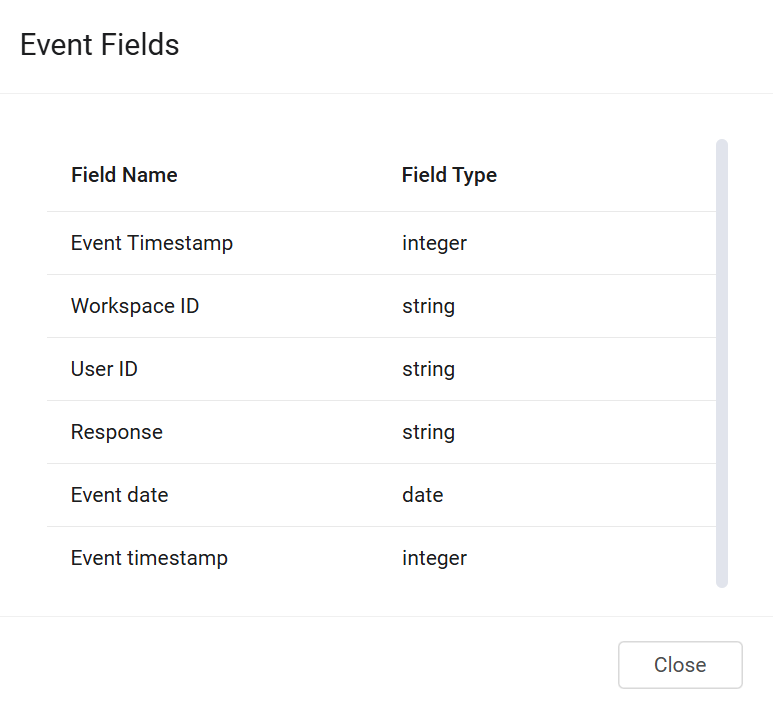Click the table scrollbar

point(722,362)
